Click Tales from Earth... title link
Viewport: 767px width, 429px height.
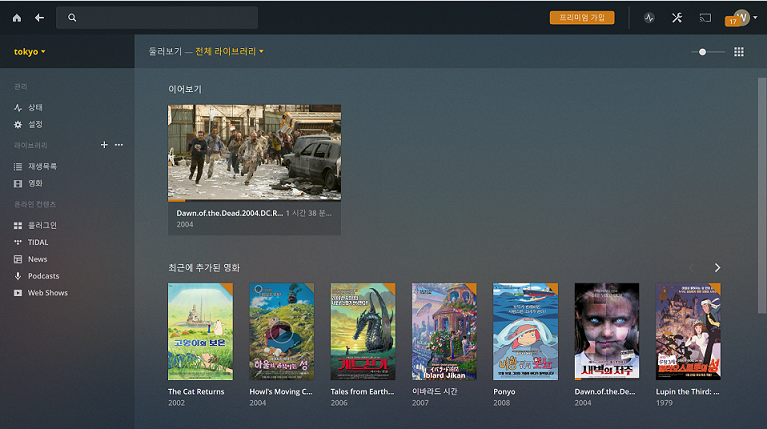click(362, 392)
